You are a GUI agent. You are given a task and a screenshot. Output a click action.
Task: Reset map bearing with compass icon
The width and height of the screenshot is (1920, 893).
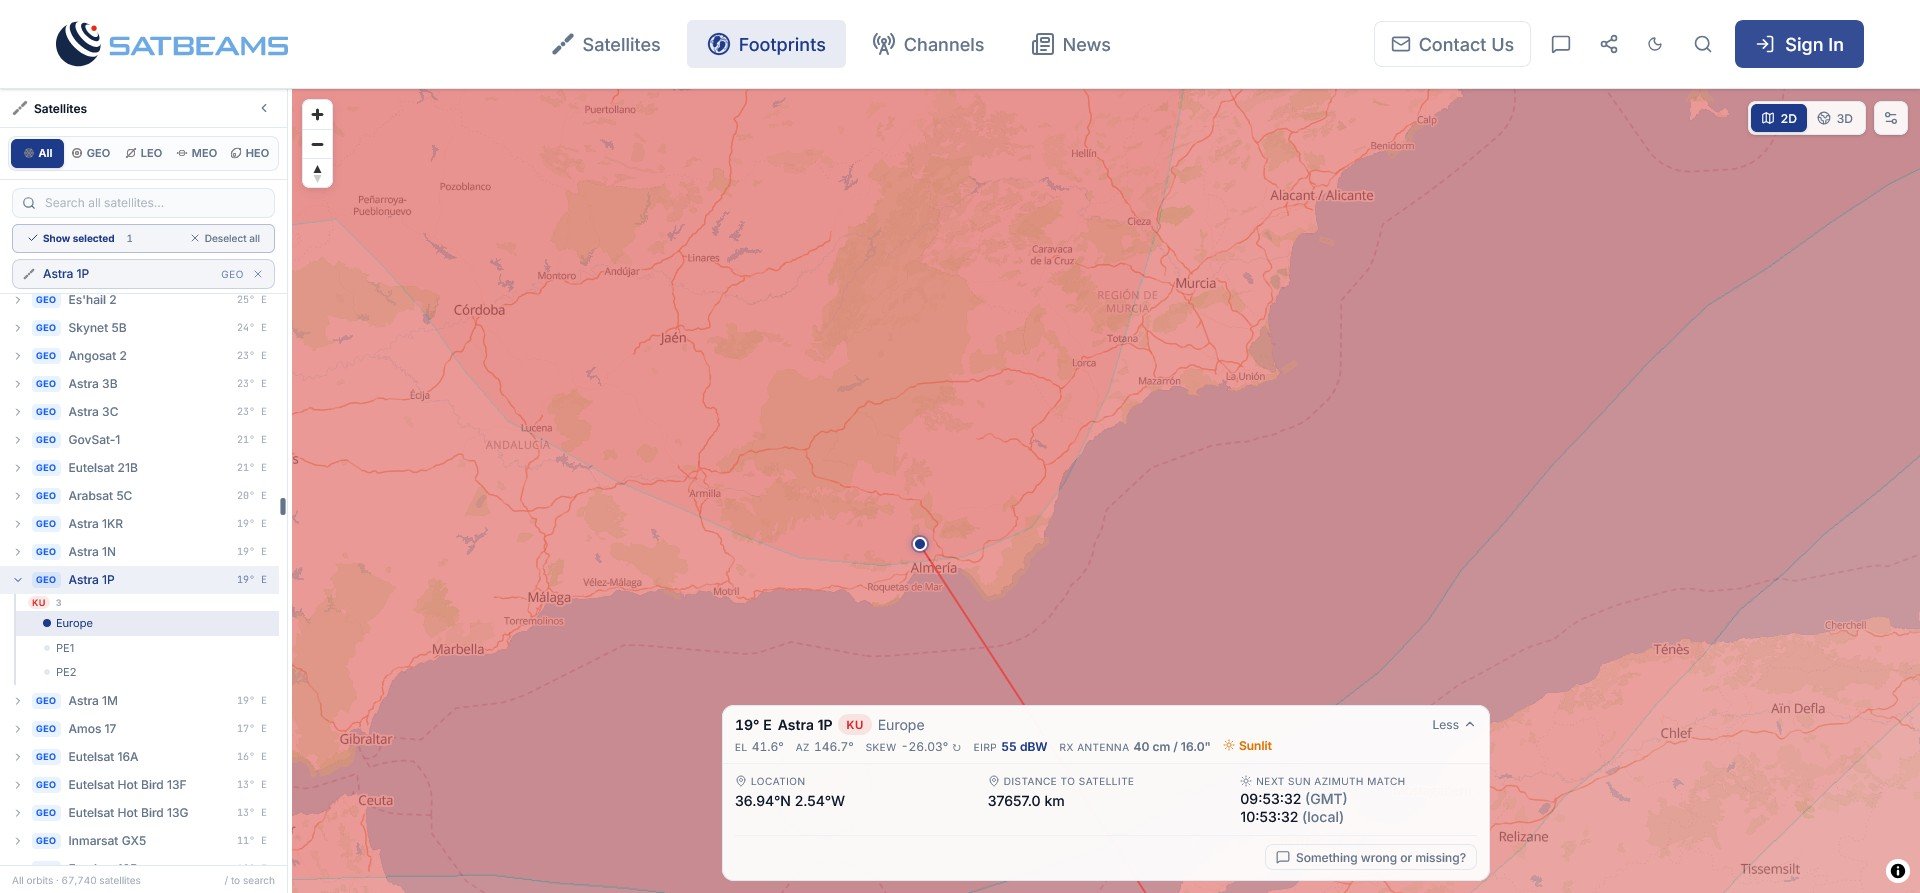click(x=317, y=173)
